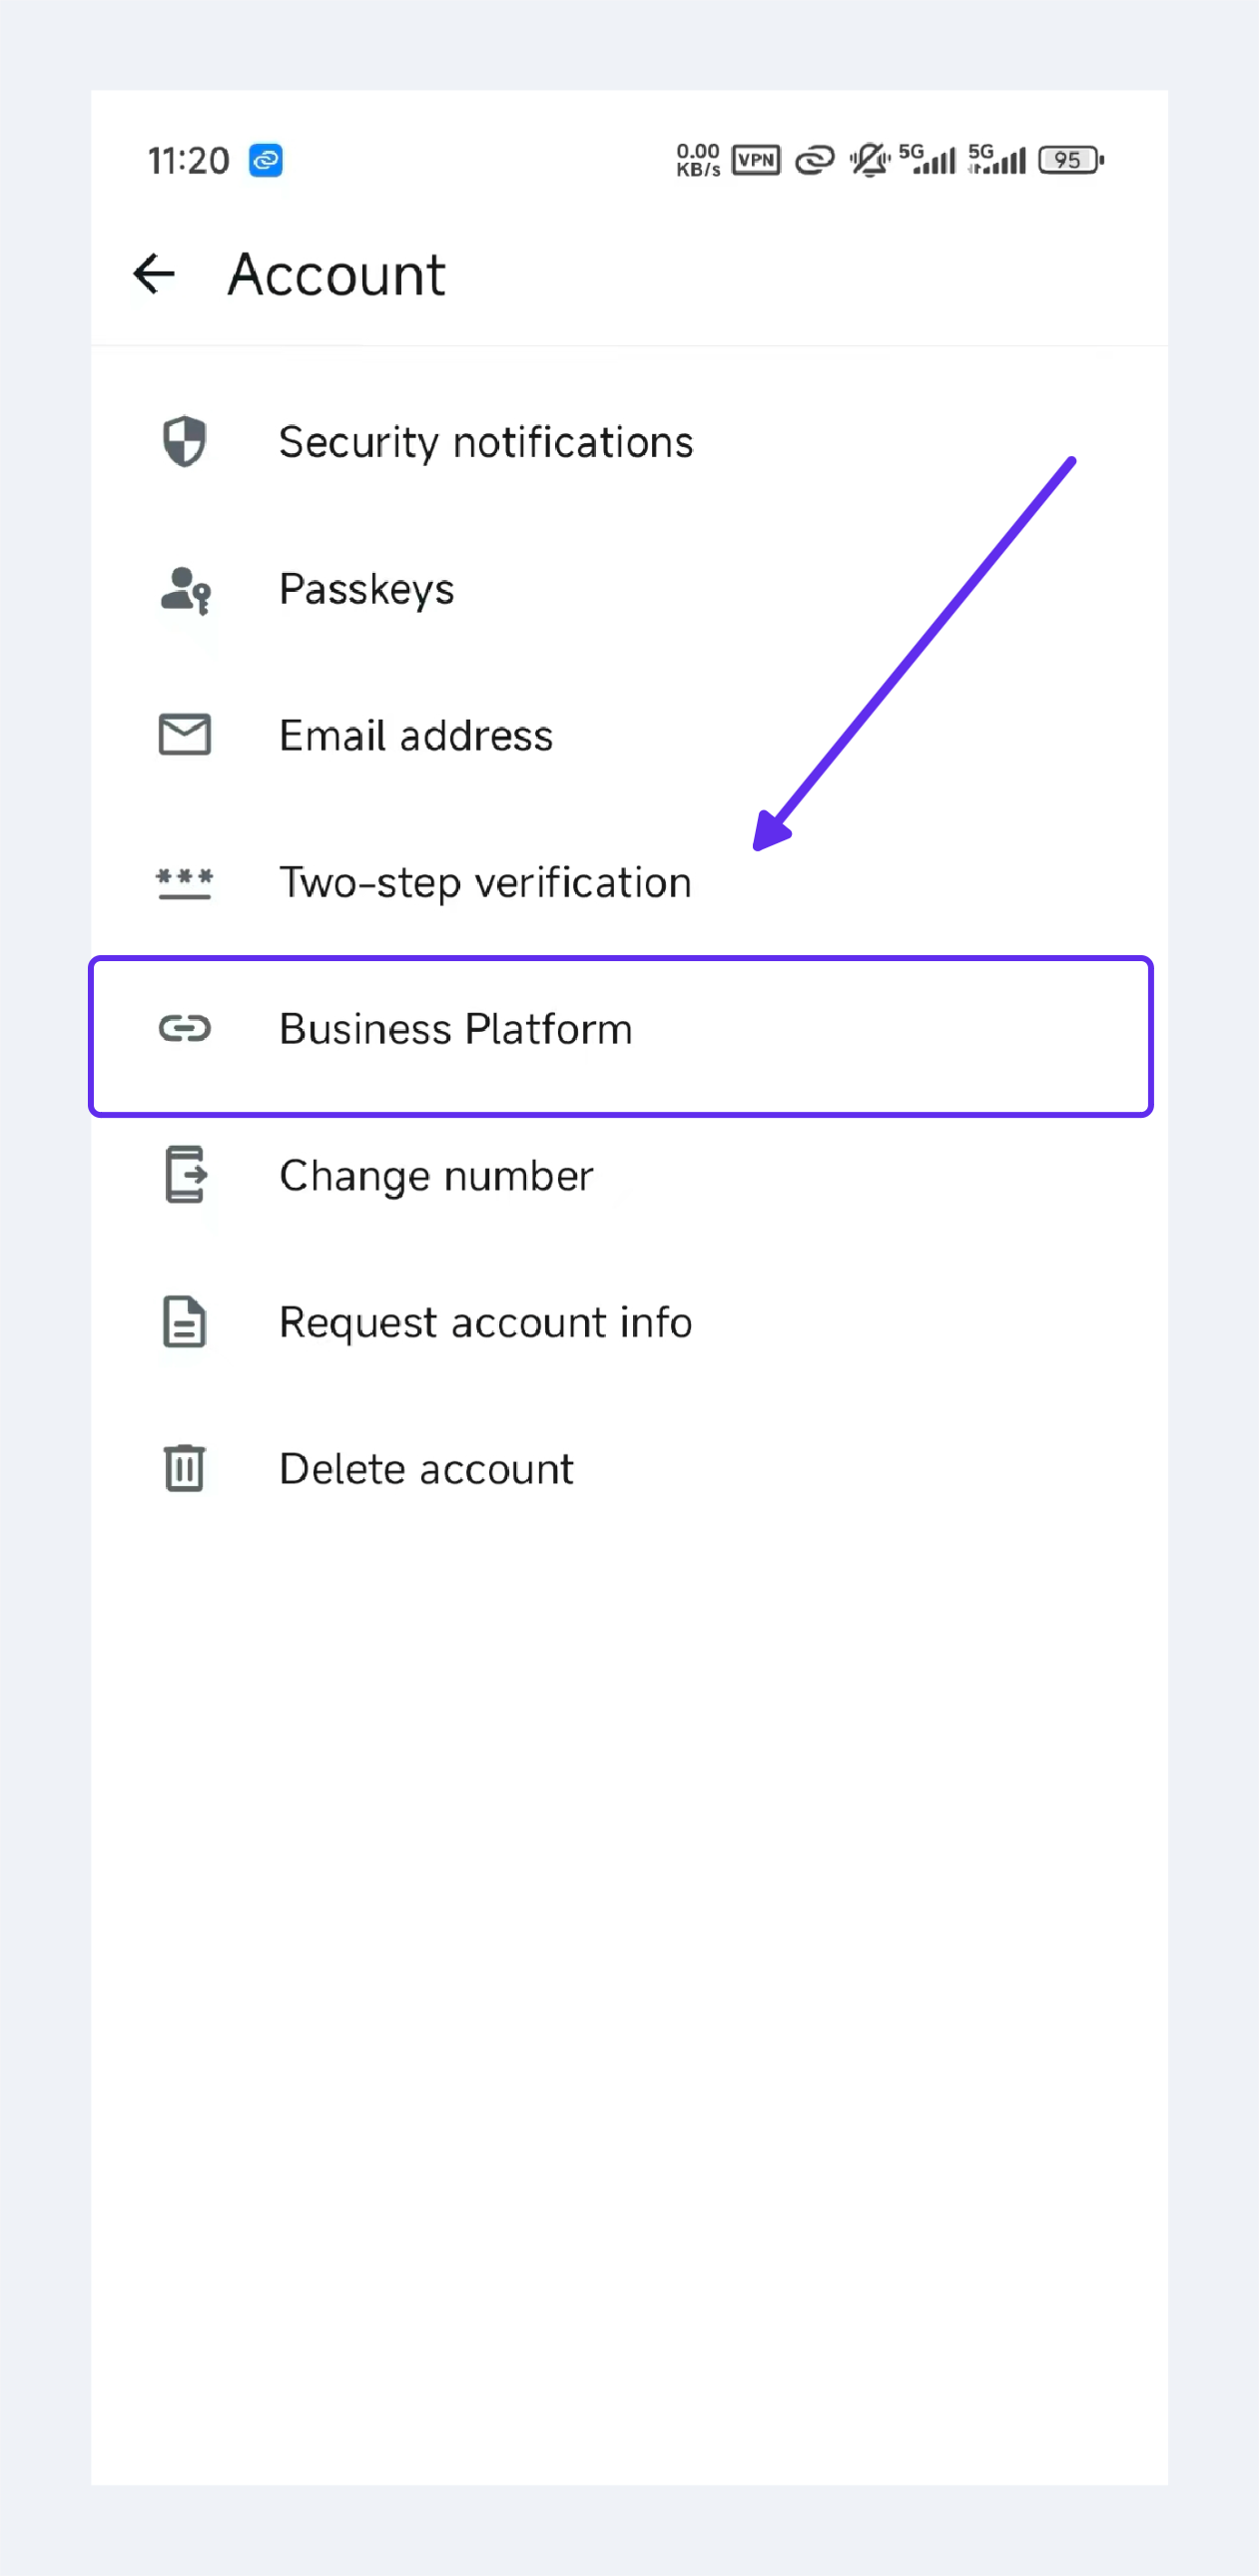This screenshot has height=2576, width=1259.
Task: Tap the Passkeys person-key icon
Action: (x=185, y=589)
